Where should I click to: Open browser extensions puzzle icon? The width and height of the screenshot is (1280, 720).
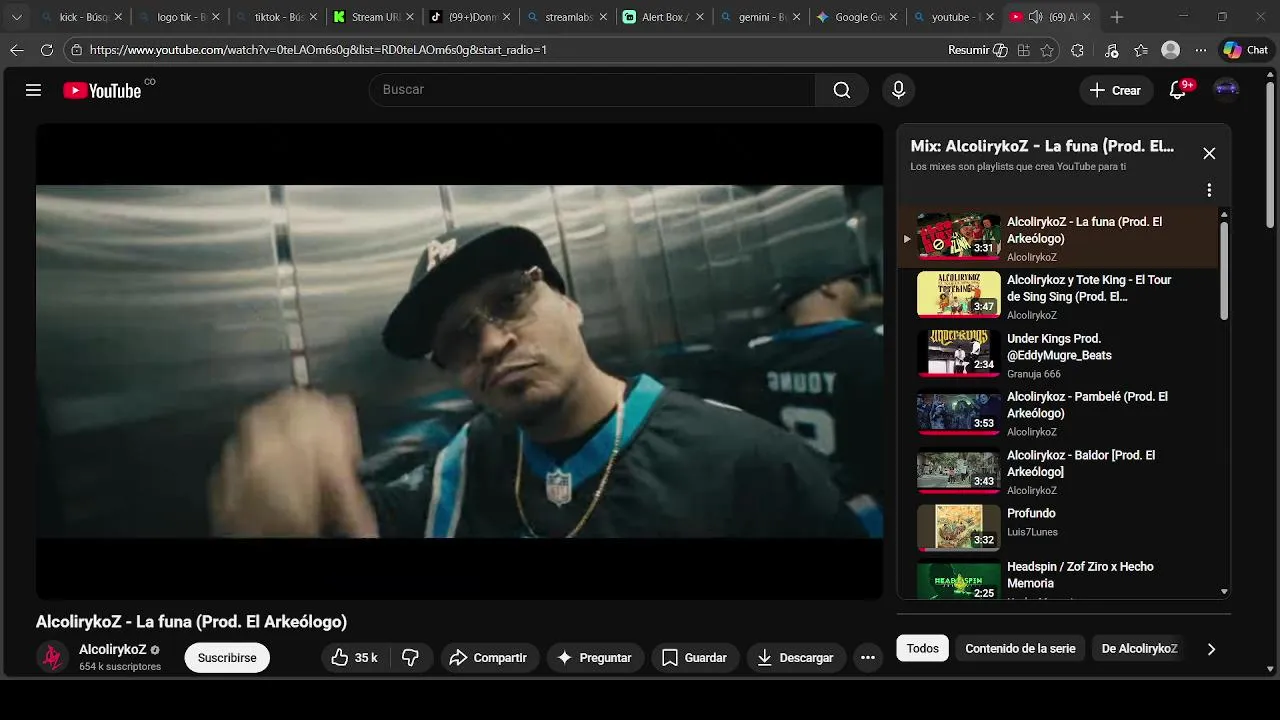tap(1077, 50)
